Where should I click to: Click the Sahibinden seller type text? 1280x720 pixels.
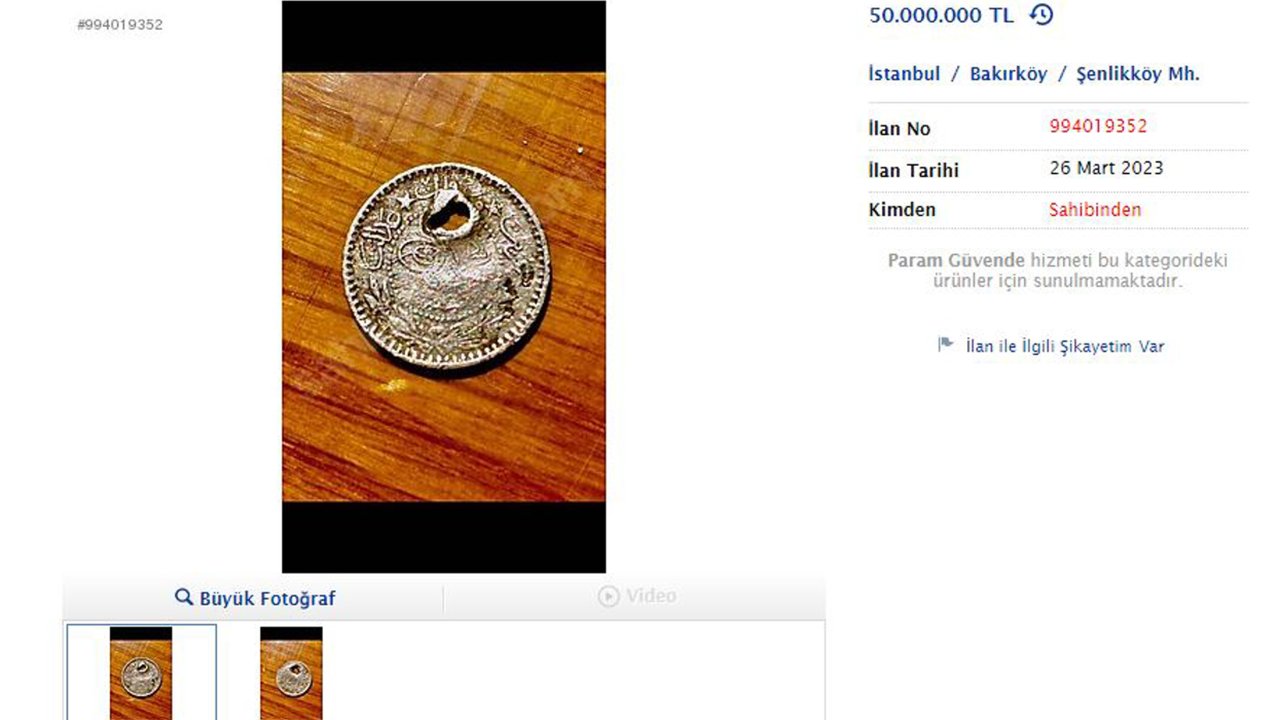1095,210
